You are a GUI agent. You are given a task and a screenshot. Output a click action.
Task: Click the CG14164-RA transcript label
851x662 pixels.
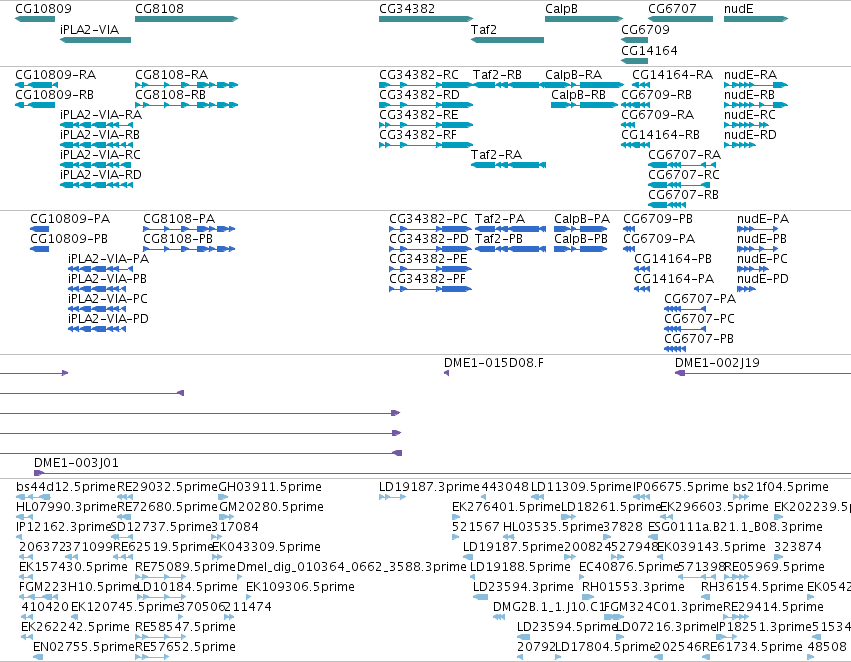672,75
